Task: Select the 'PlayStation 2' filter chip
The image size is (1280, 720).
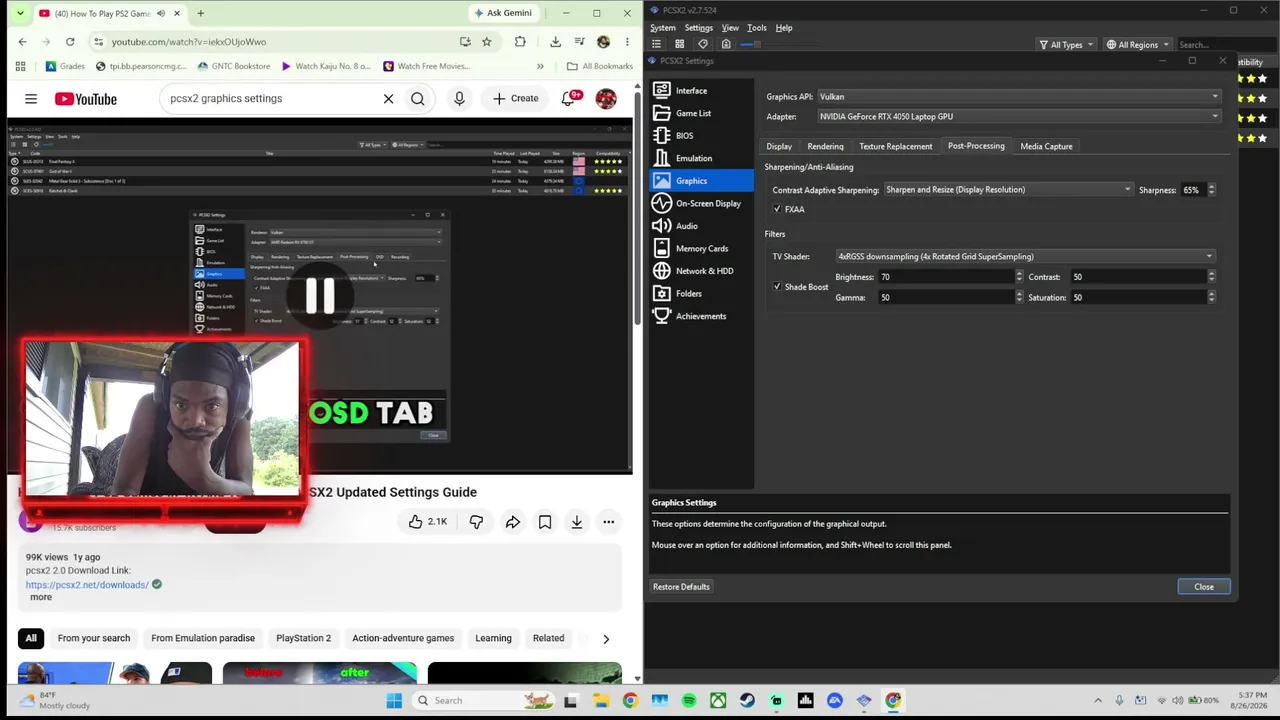Action: [303, 638]
